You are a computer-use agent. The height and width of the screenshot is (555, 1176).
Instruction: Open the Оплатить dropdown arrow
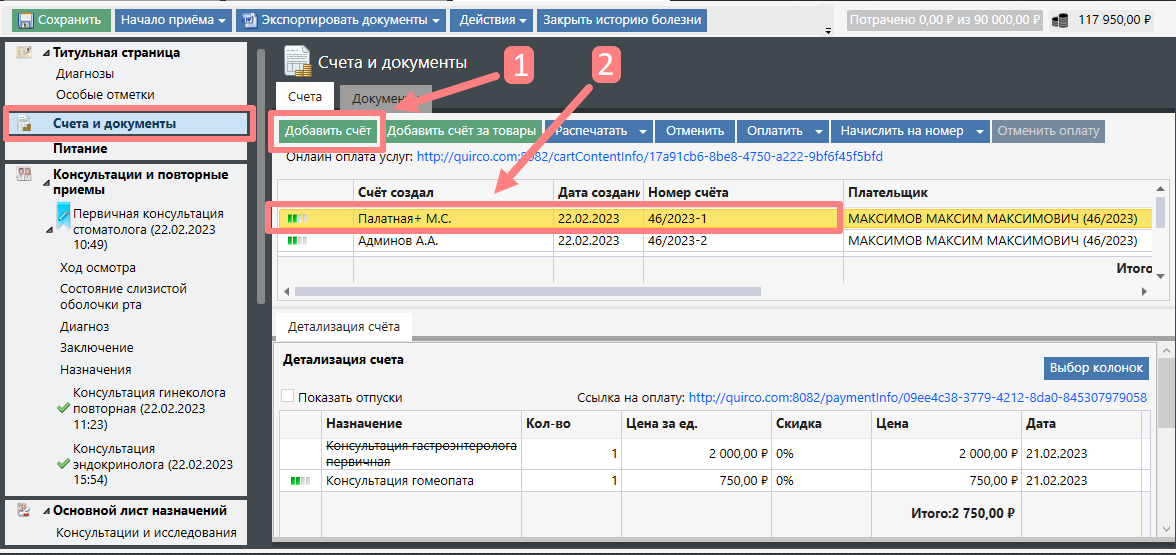[x=819, y=131]
